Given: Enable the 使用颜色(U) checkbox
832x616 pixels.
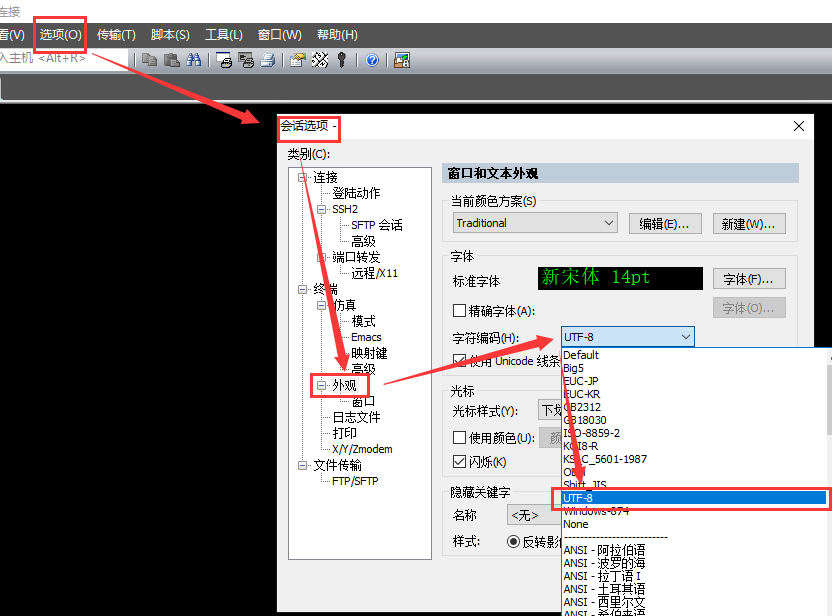Looking at the screenshot, I should coord(459,438).
